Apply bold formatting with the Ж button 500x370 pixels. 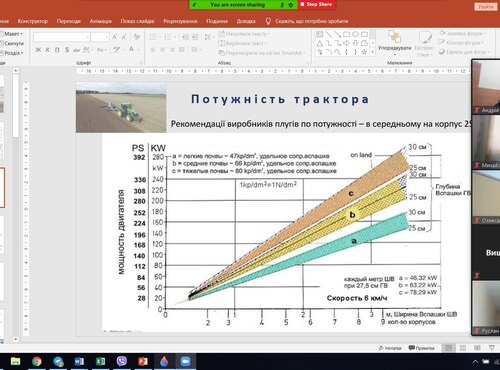[x=38, y=50]
